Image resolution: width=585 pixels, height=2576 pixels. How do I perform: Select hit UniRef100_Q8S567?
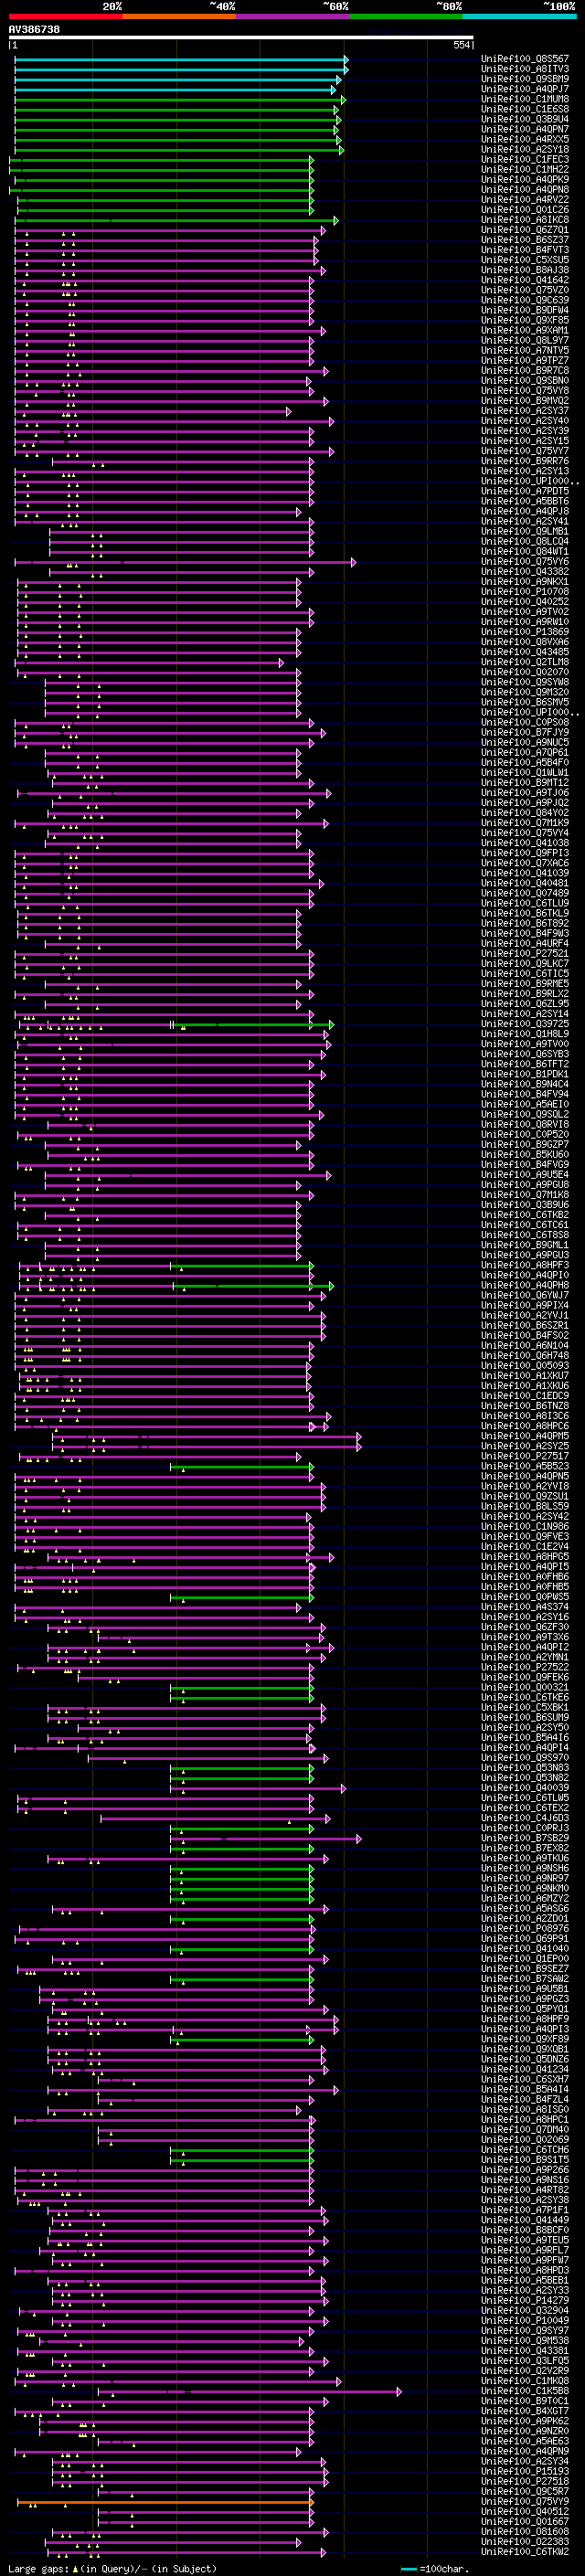coord(525,59)
